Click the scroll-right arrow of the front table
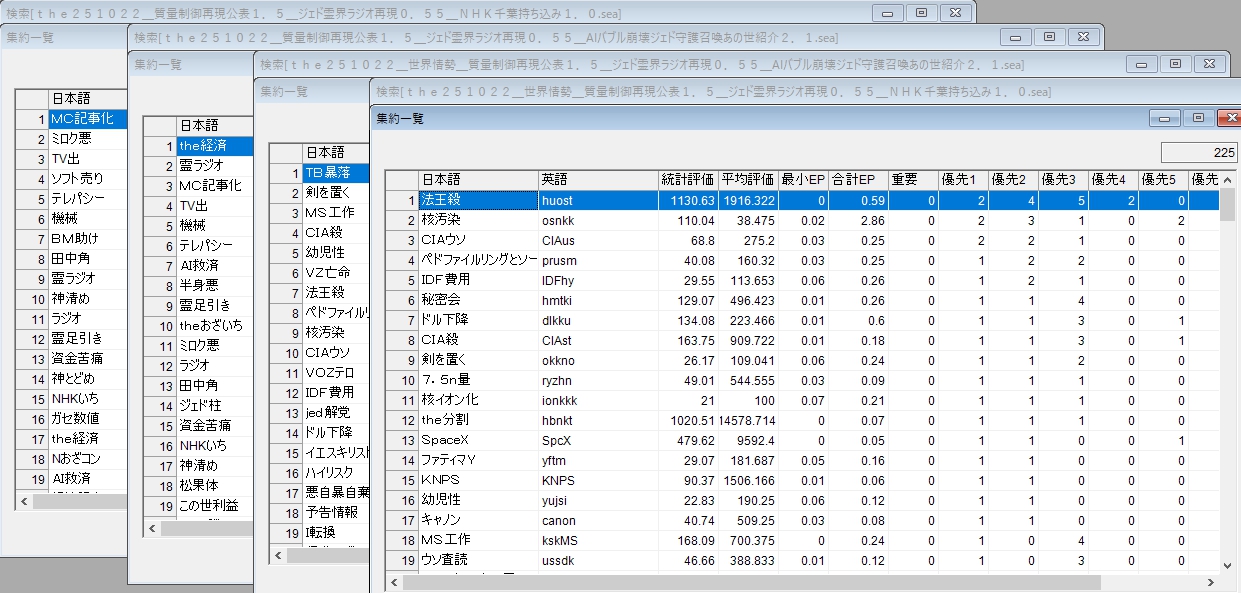 point(1212,582)
